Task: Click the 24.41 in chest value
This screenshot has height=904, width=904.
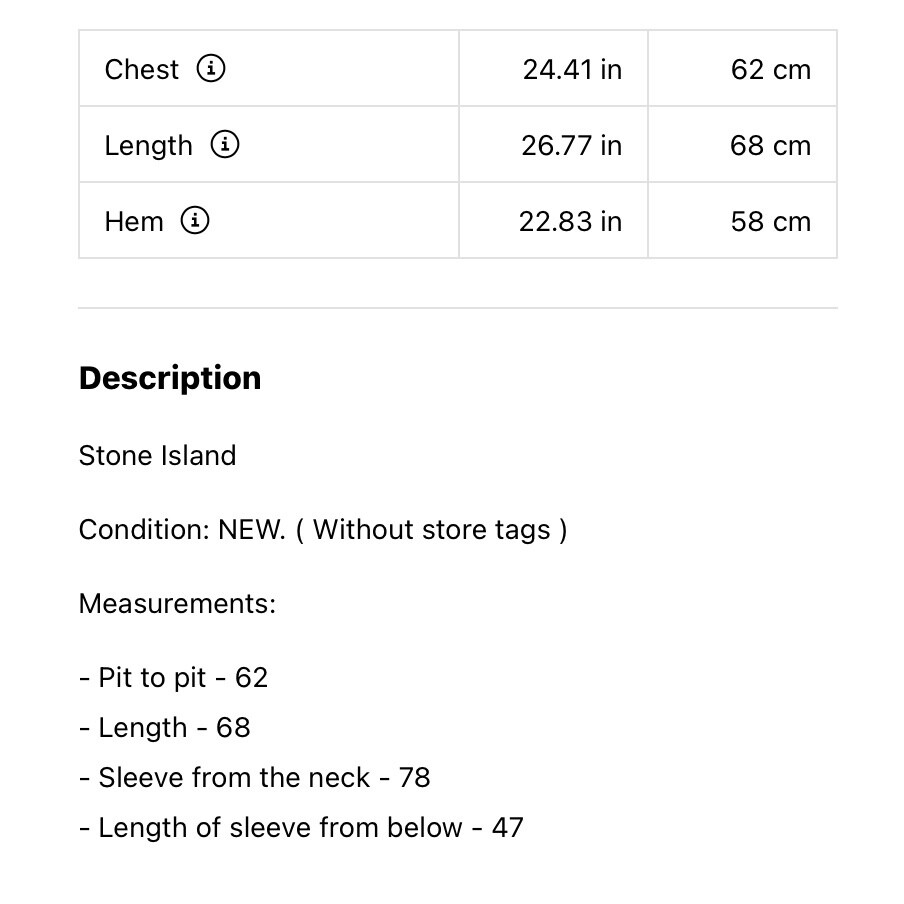Action: tap(572, 70)
